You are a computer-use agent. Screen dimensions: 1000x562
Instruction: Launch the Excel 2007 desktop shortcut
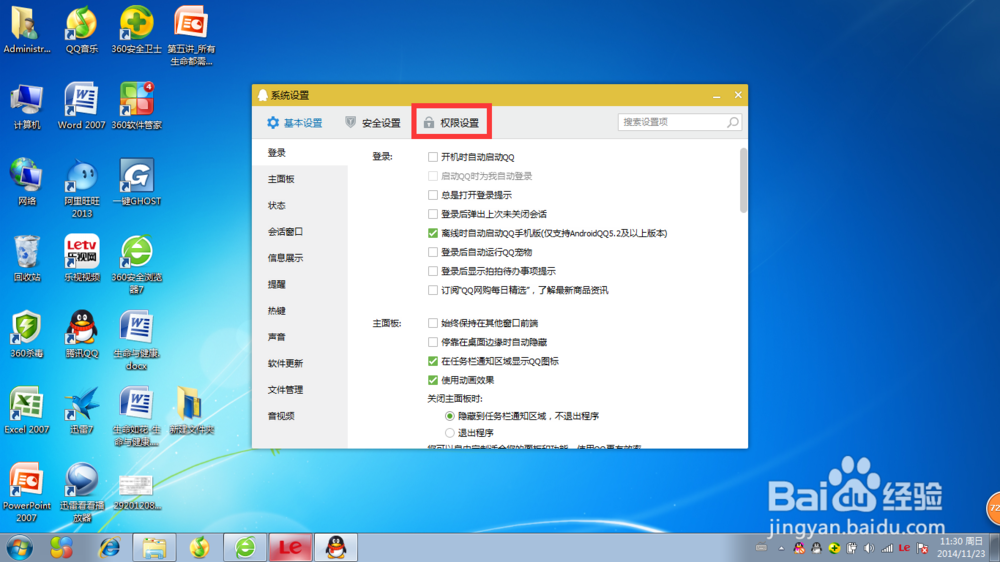pos(26,410)
